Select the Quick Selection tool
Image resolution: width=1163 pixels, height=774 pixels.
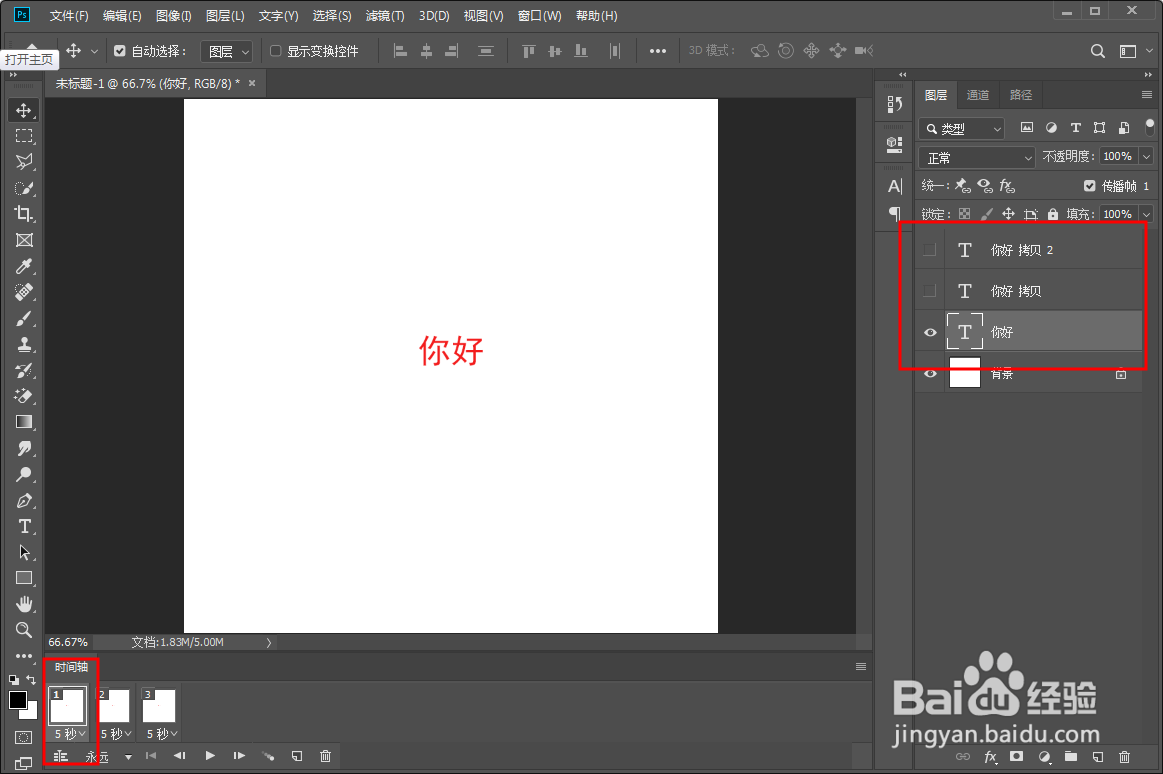pos(24,188)
